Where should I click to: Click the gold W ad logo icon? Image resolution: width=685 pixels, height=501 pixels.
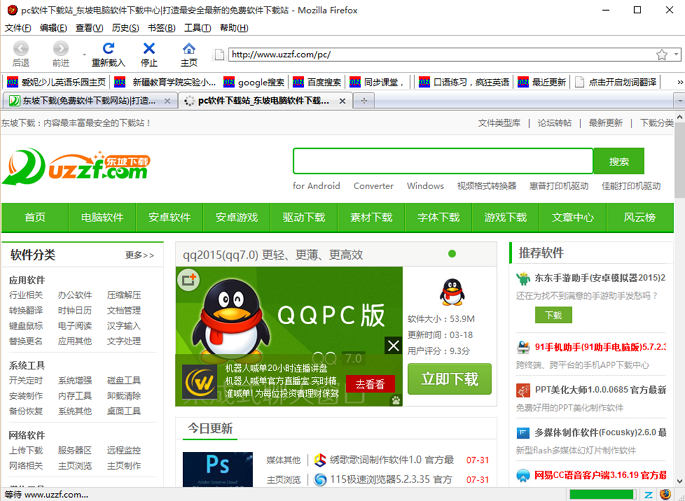click(200, 382)
